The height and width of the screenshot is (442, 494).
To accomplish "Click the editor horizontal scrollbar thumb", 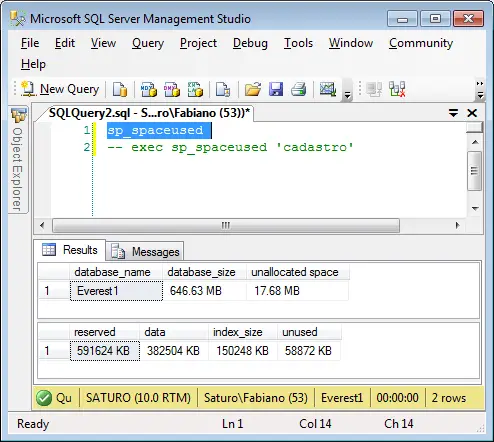I will 226,225.
